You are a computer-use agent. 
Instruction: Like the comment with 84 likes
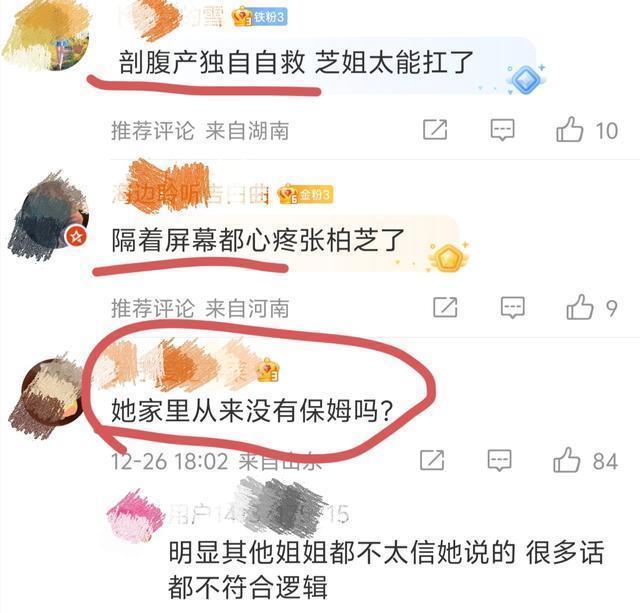click(567, 460)
